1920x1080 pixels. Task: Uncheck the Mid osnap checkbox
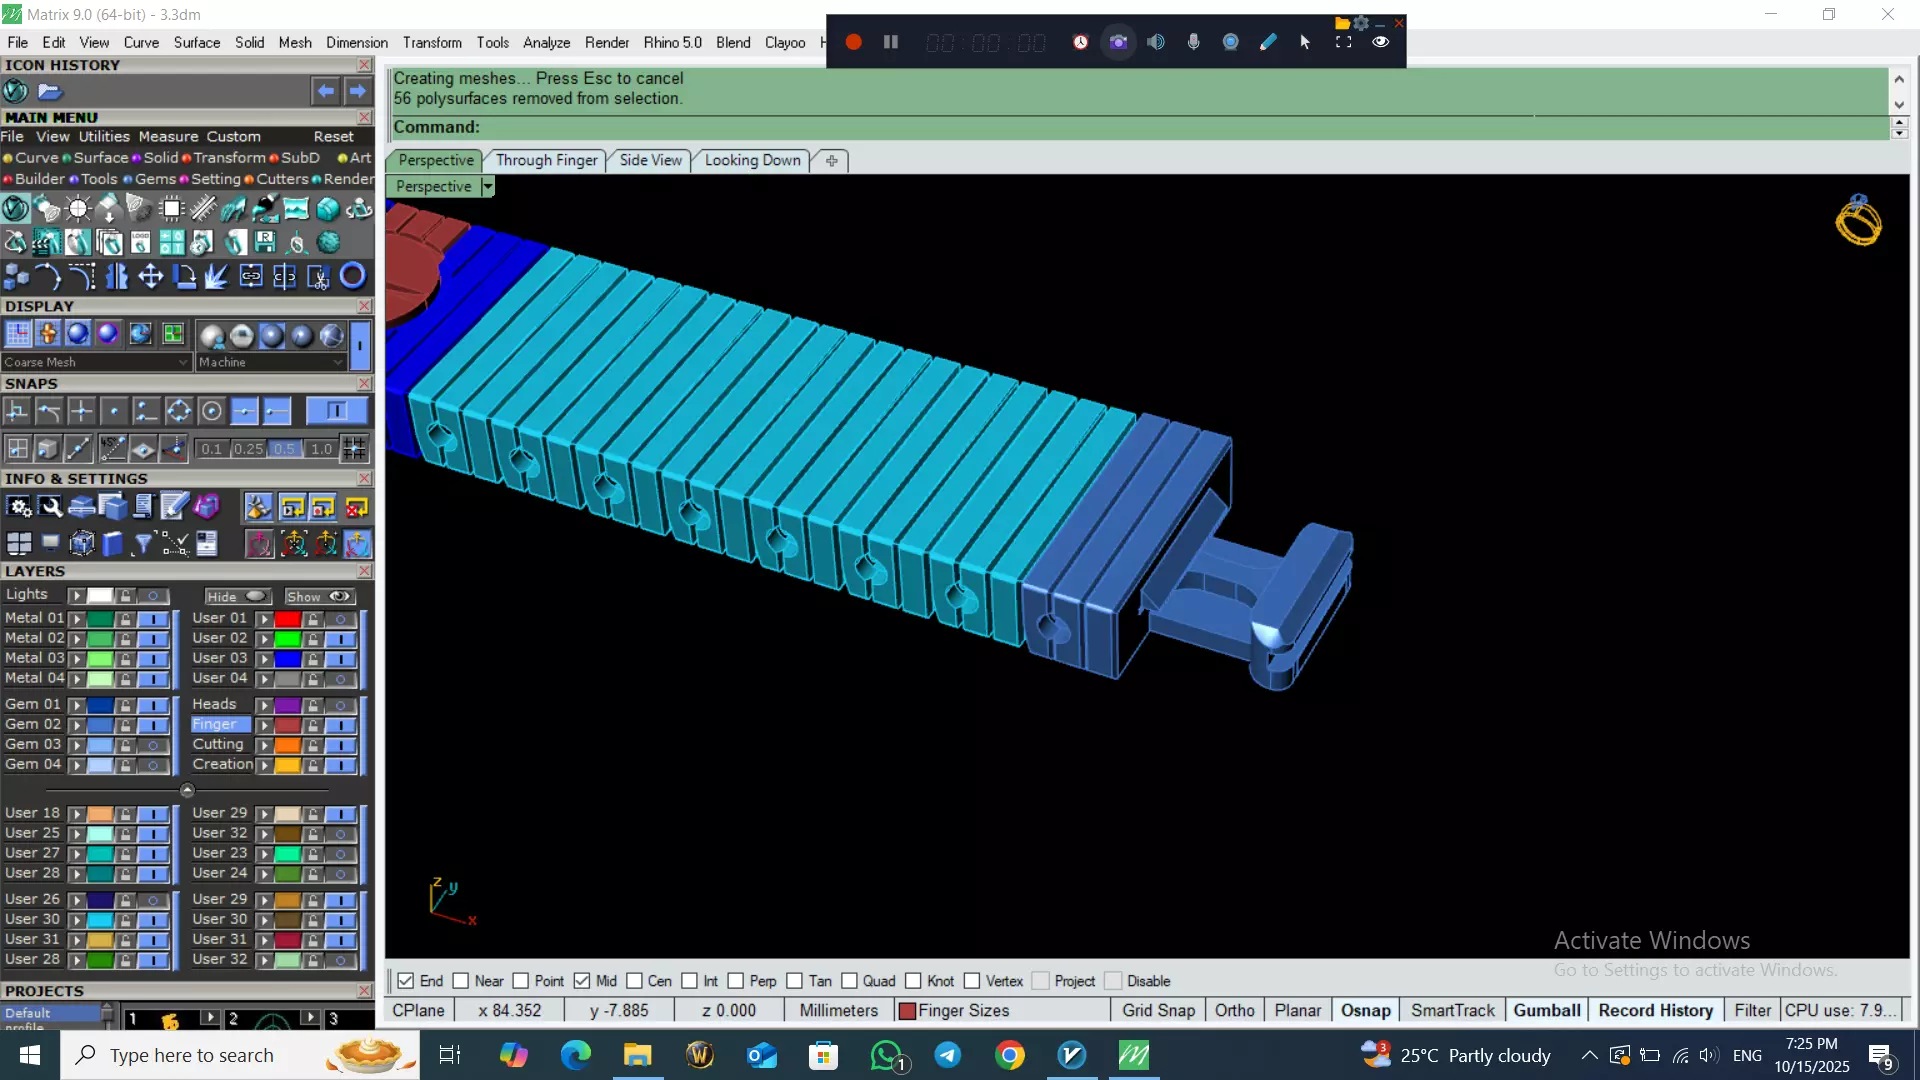(582, 981)
